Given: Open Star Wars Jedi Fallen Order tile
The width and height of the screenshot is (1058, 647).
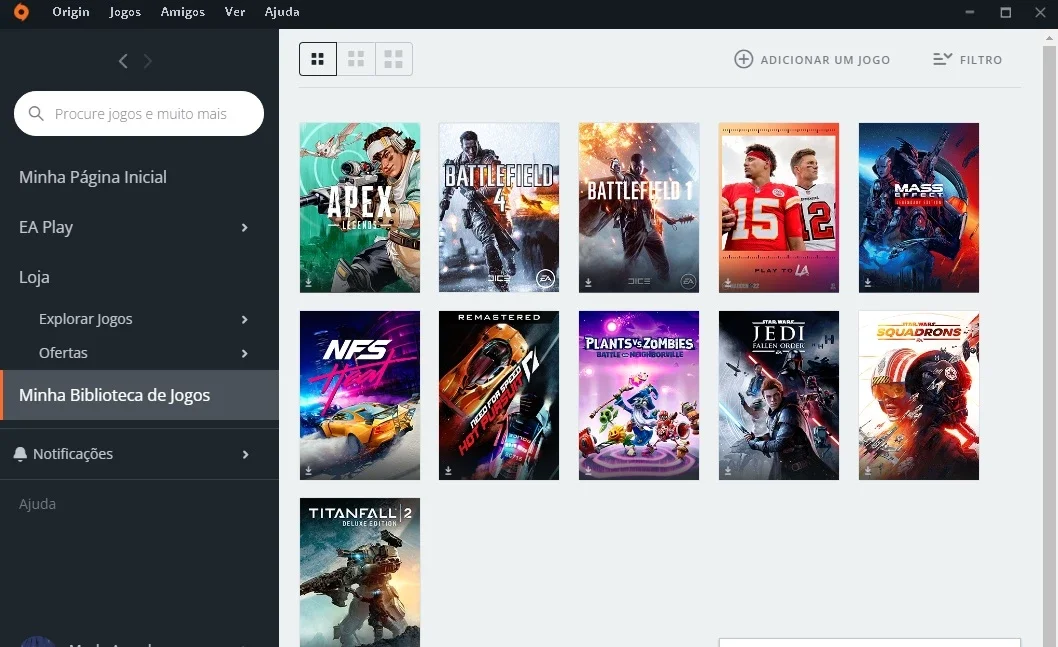Looking at the screenshot, I should pos(779,395).
